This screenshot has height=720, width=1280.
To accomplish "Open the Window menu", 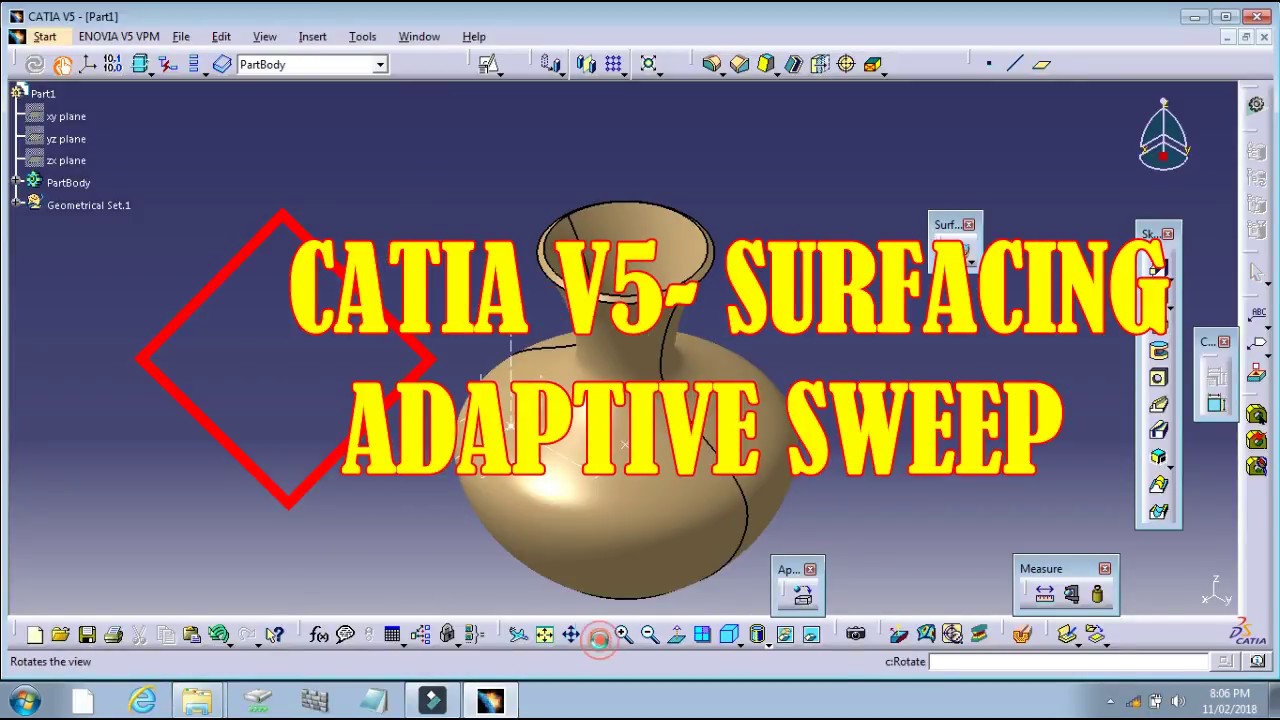I will click(419, 37).
